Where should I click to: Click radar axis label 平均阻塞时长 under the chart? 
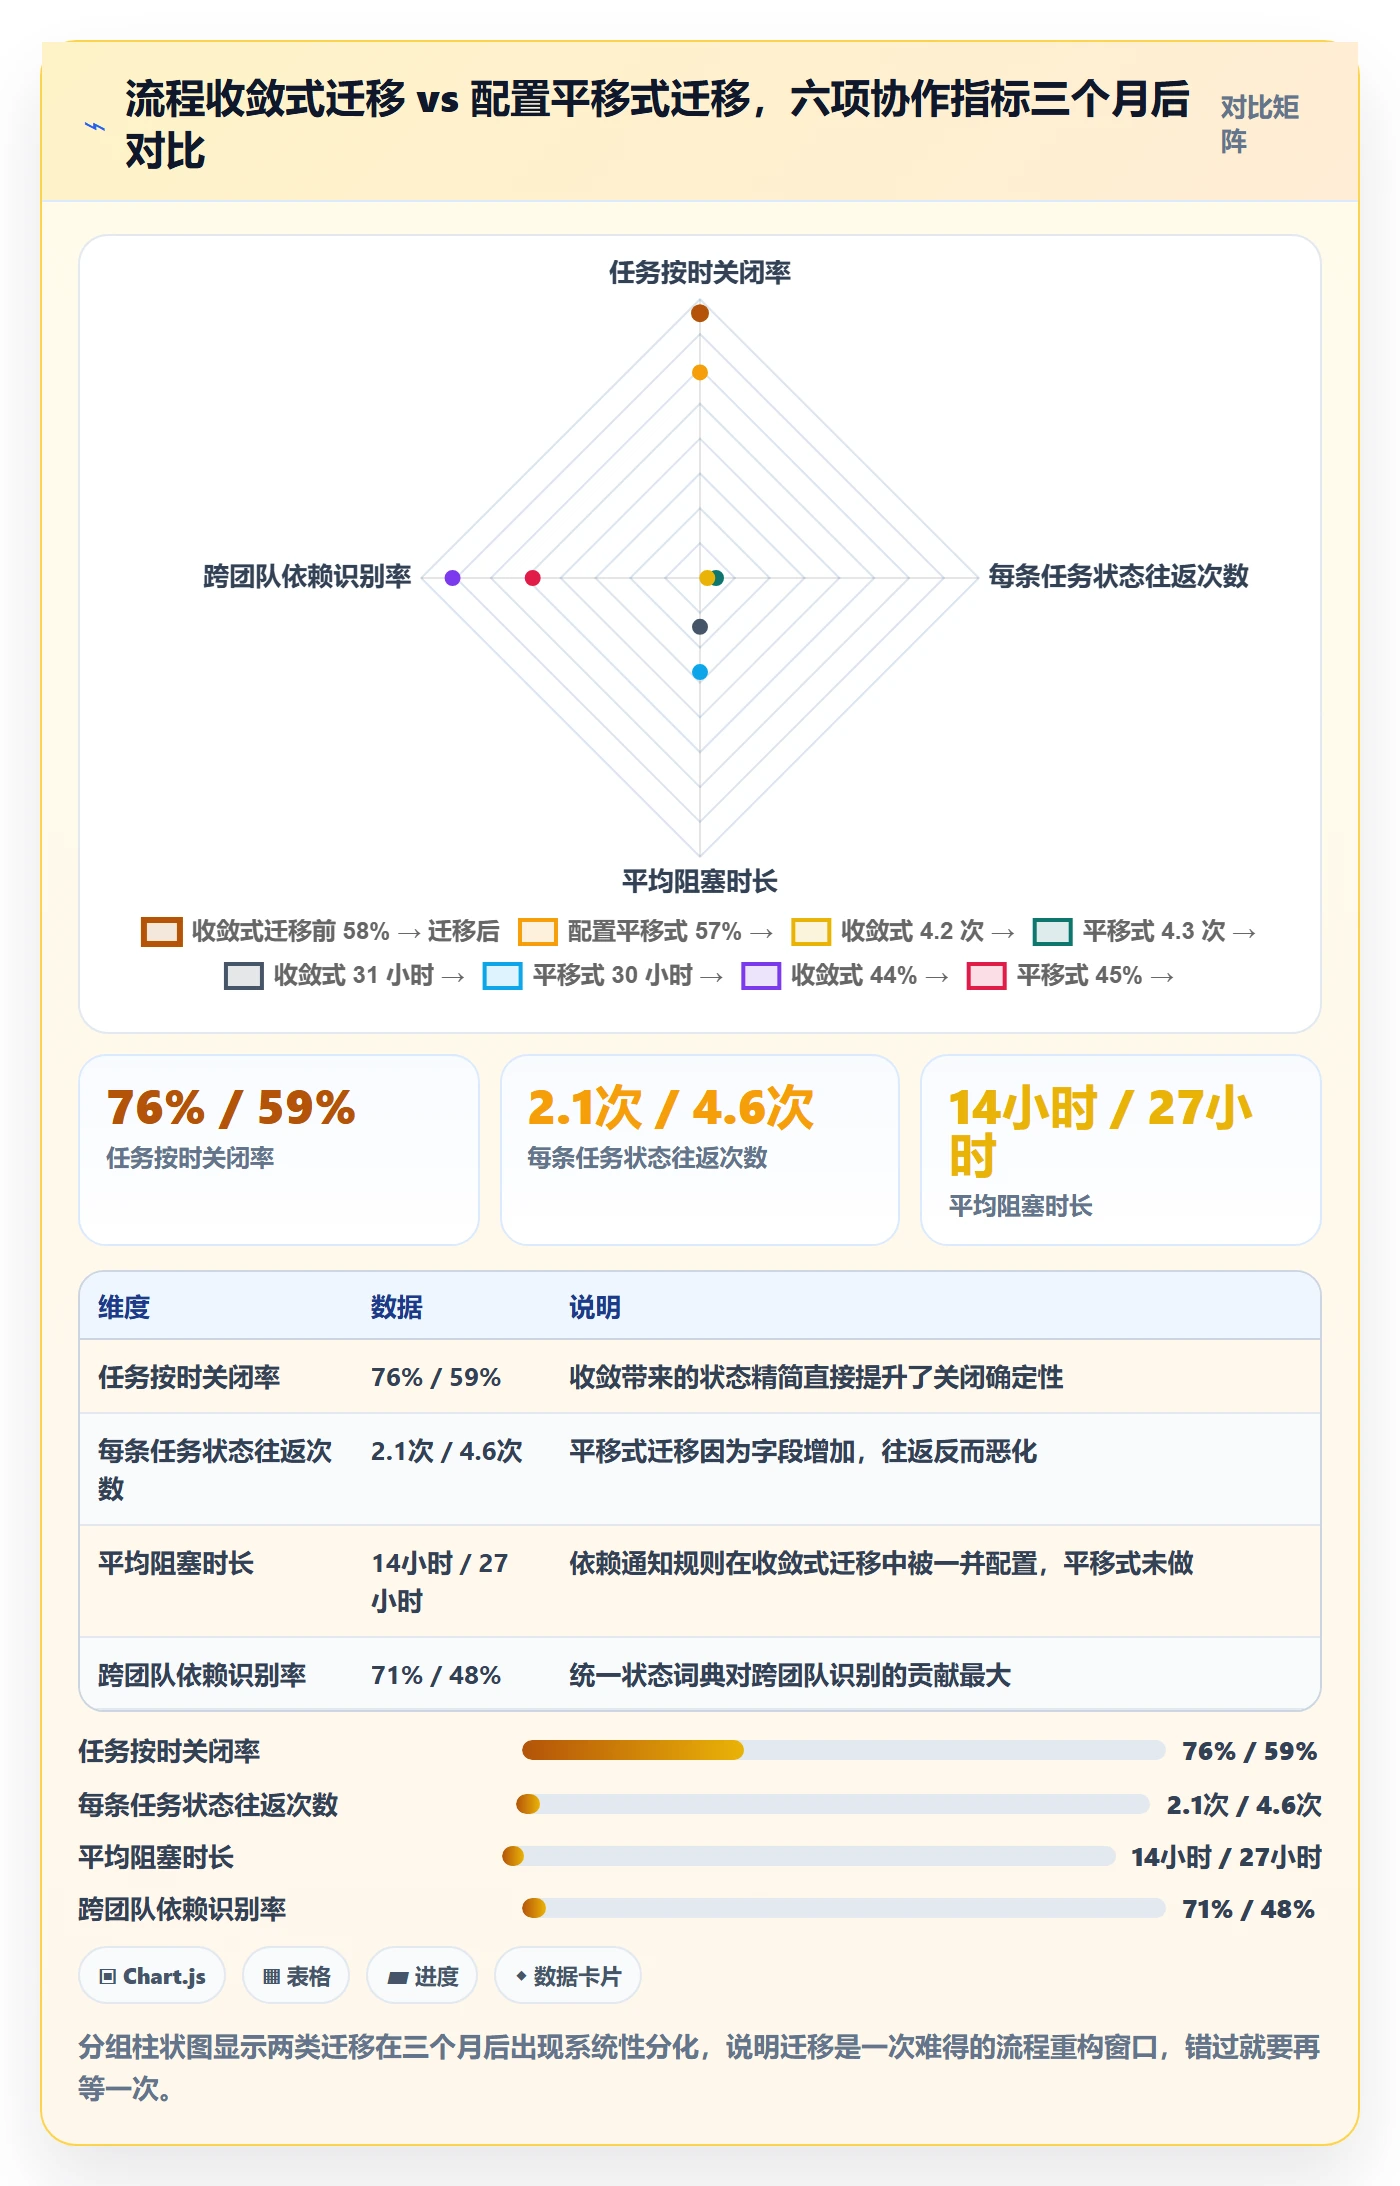point(700,881)
